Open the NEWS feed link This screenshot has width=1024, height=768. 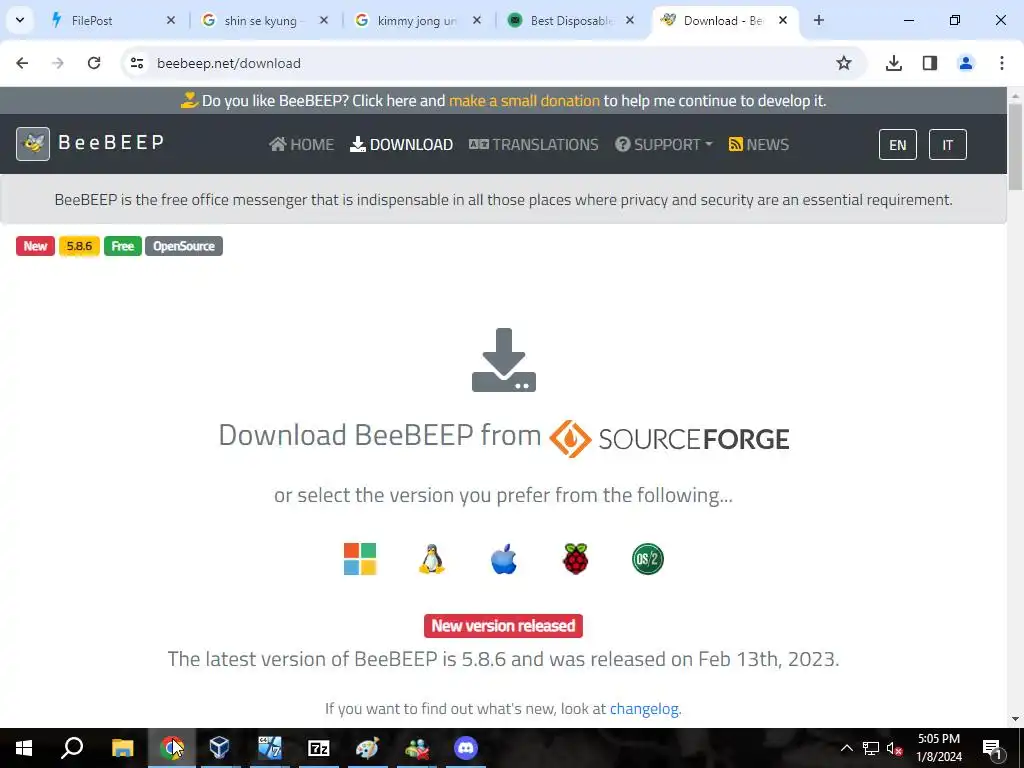point(759,144)
